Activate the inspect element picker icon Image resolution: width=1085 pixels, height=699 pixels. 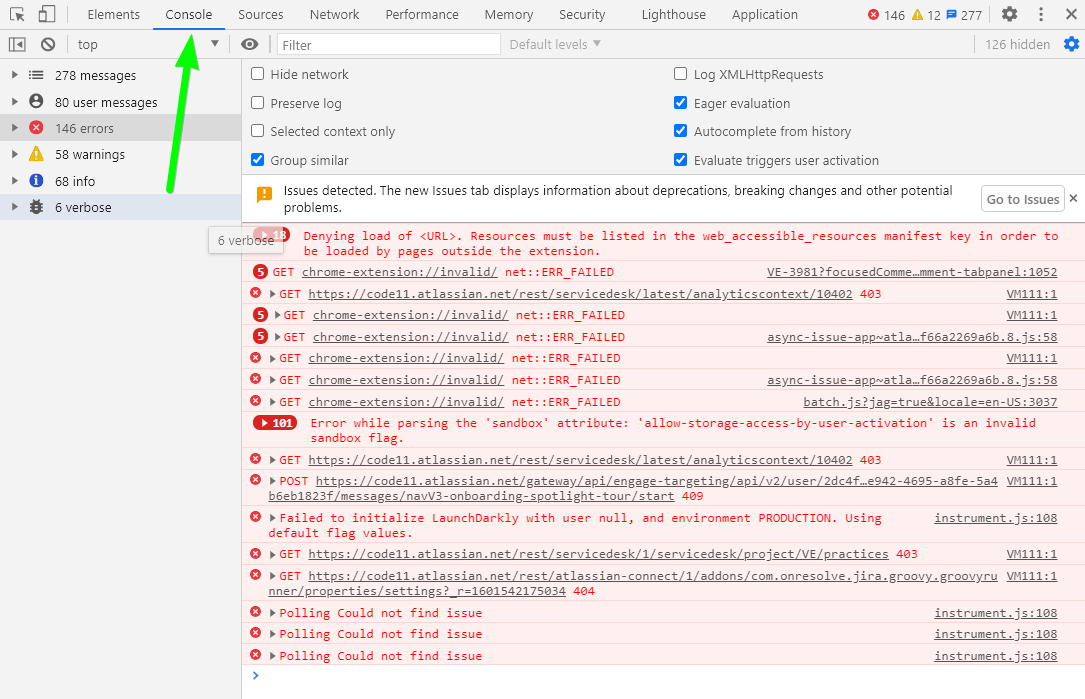[x=17, y=15]
